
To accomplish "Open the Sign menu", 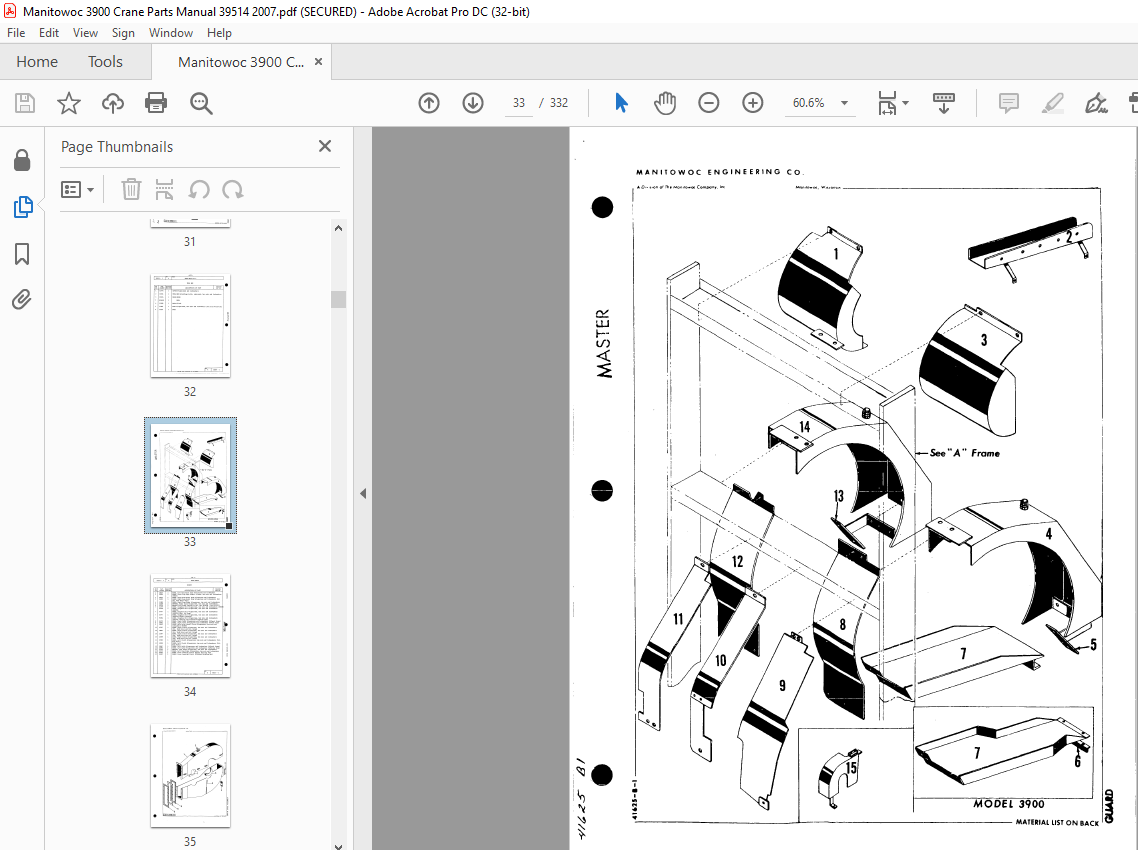I will tap(123, 33).
